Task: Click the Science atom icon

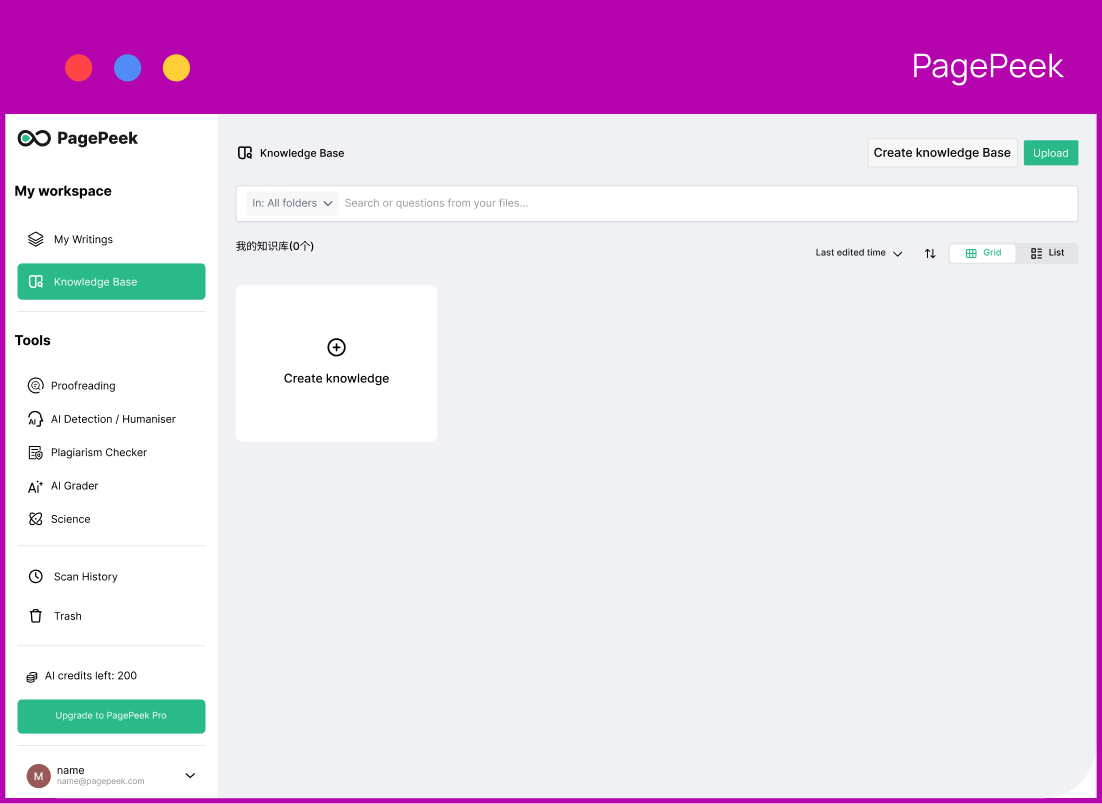Action: click(x=36, y=519)
